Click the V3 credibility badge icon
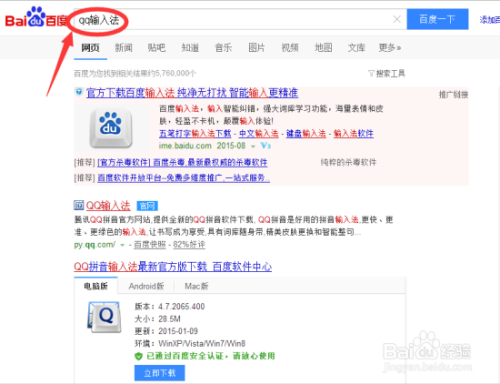This screenshot has height=384, width=500. [x=266, y=146]
